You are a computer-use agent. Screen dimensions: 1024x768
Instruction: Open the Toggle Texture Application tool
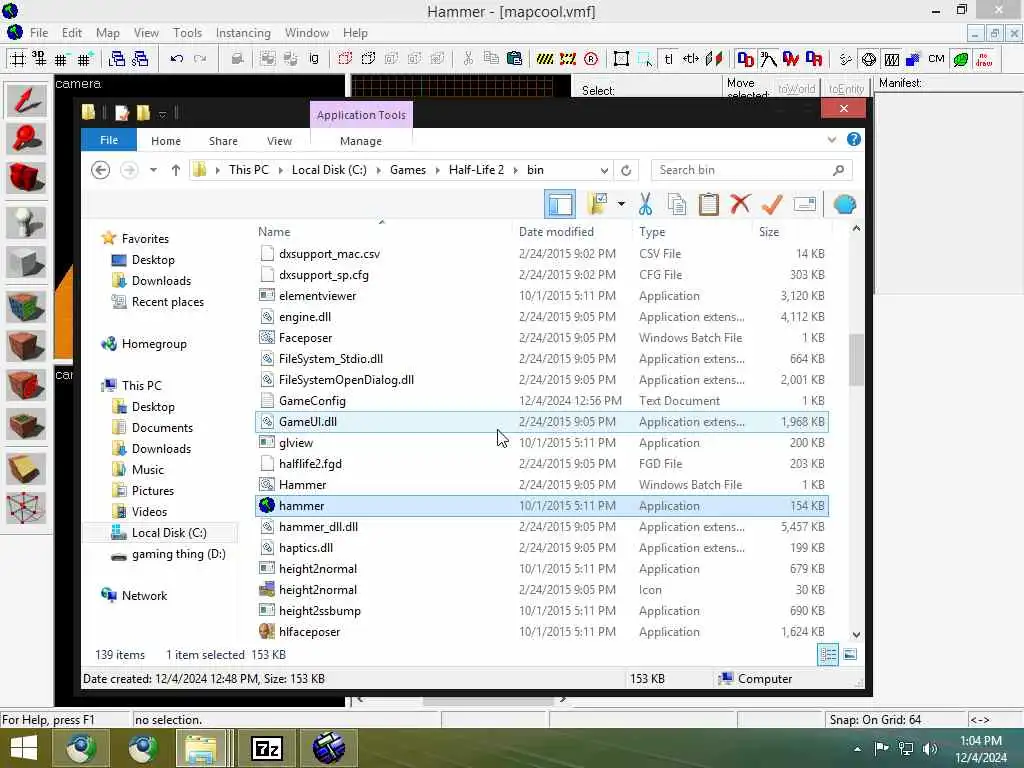coord(26,307)
